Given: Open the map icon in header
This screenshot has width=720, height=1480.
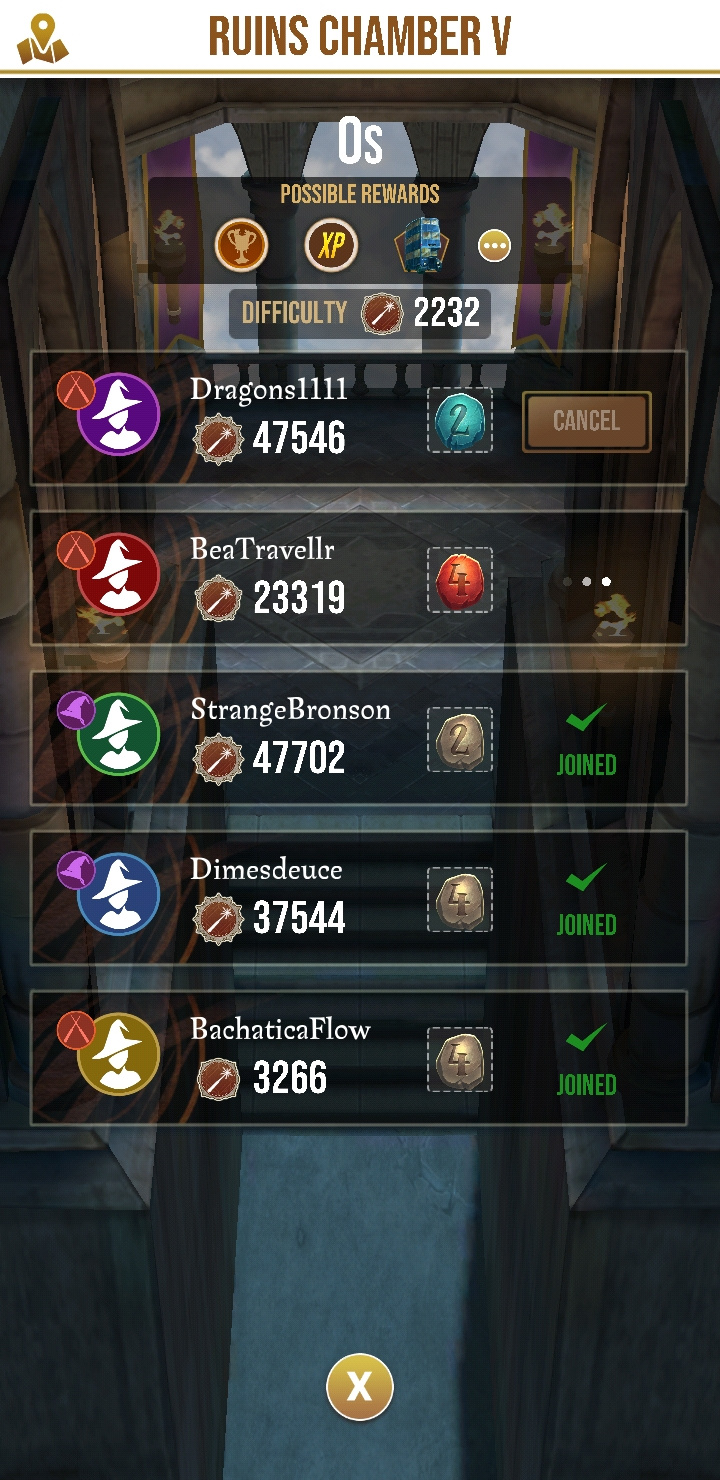Looking at the screenshot, I should coord(43,39).
